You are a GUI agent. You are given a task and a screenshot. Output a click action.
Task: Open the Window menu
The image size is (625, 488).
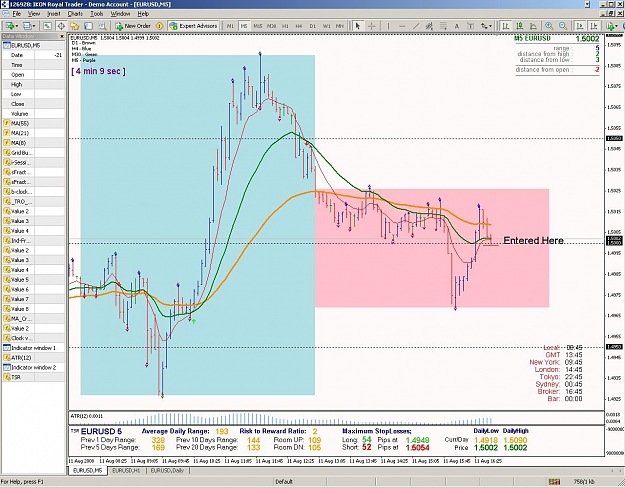click(x=120, y=14)
